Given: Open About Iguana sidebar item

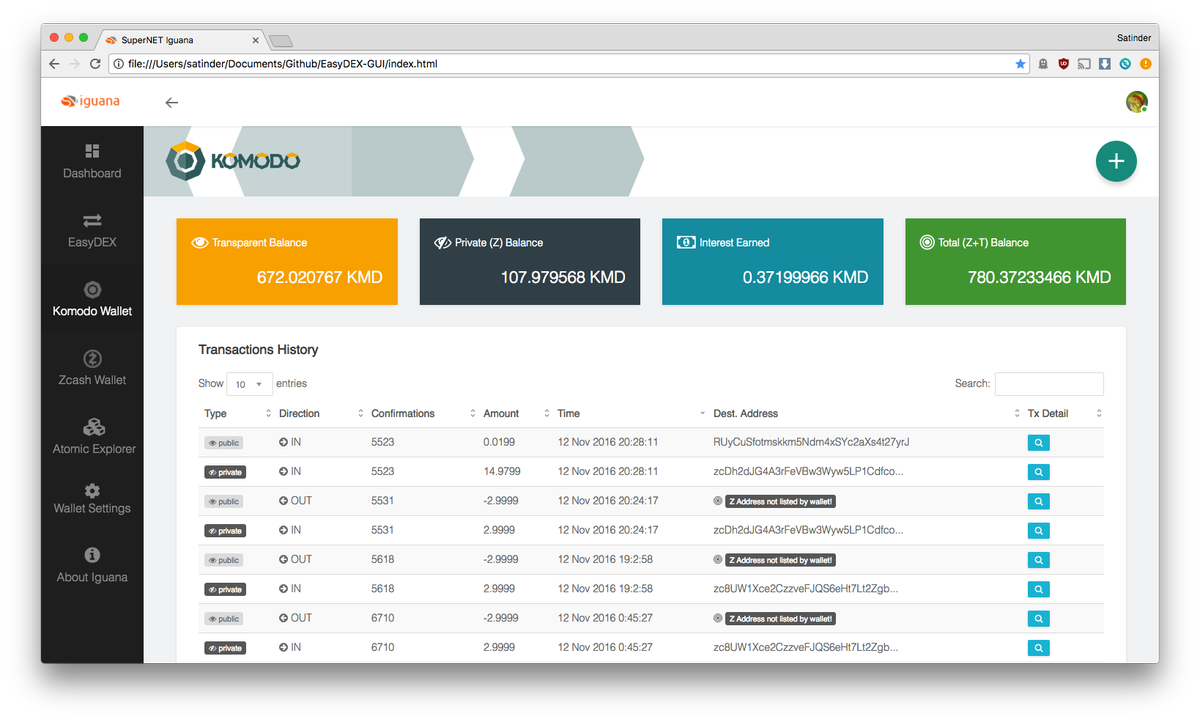Looking at the screenshot, I should [x=92, y=565].
